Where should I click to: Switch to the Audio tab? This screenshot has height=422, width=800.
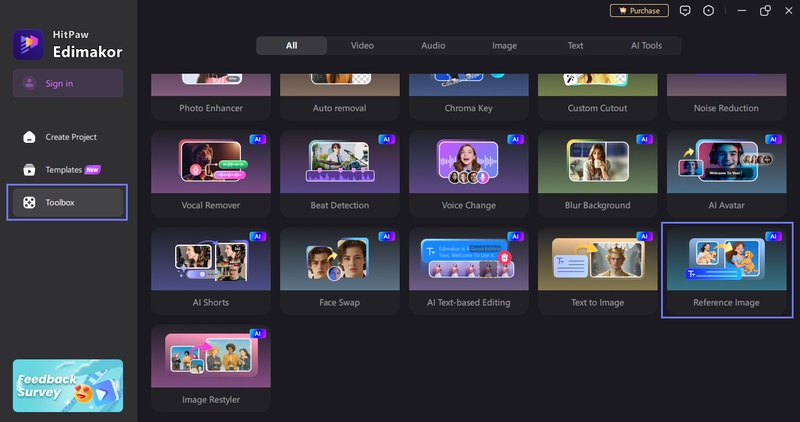[433, 46]
